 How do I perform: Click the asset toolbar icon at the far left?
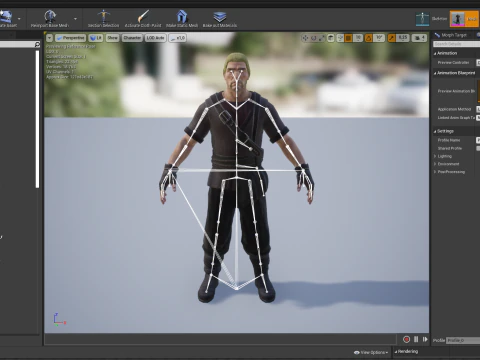(6, 16)
